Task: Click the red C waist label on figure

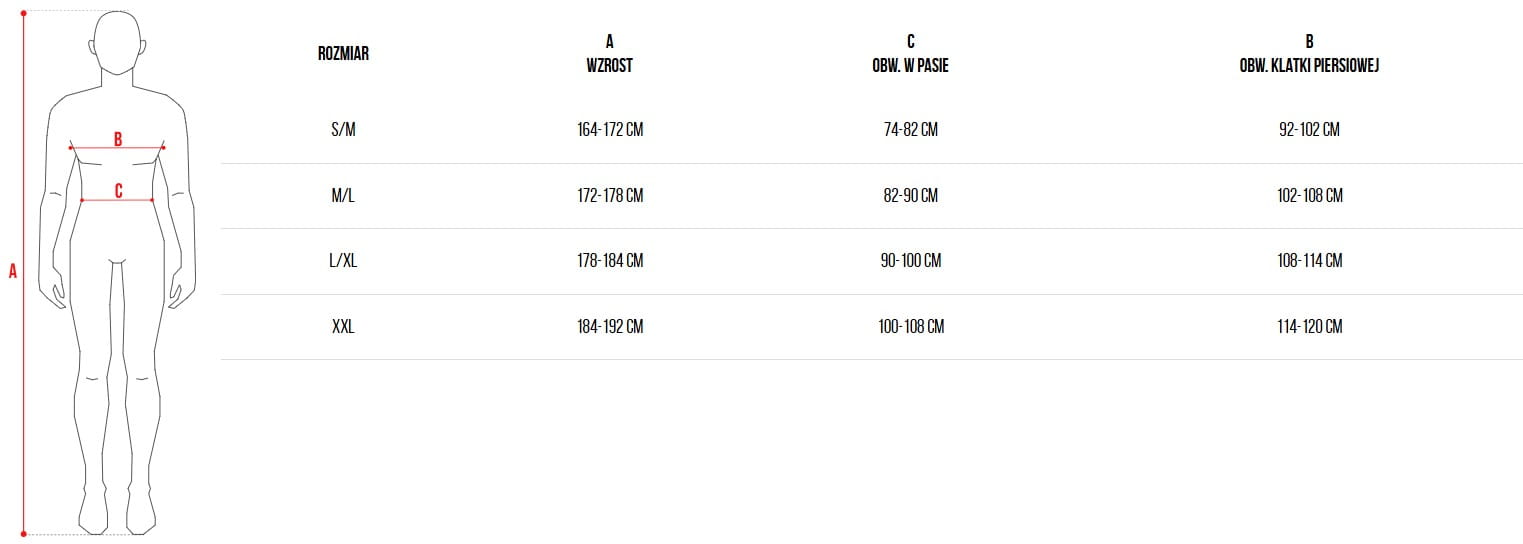Action: (x=118, y=190)
